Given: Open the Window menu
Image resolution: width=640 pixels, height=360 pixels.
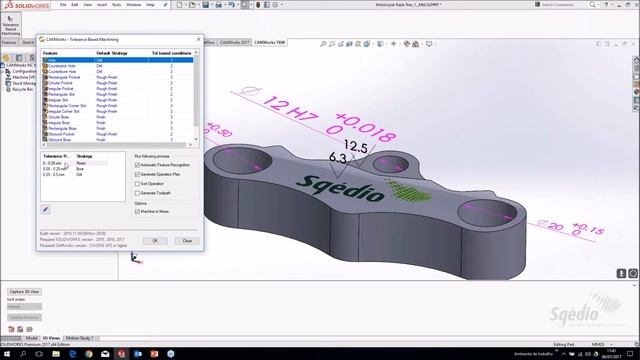Looking at the screenshot, I should 133,5.
